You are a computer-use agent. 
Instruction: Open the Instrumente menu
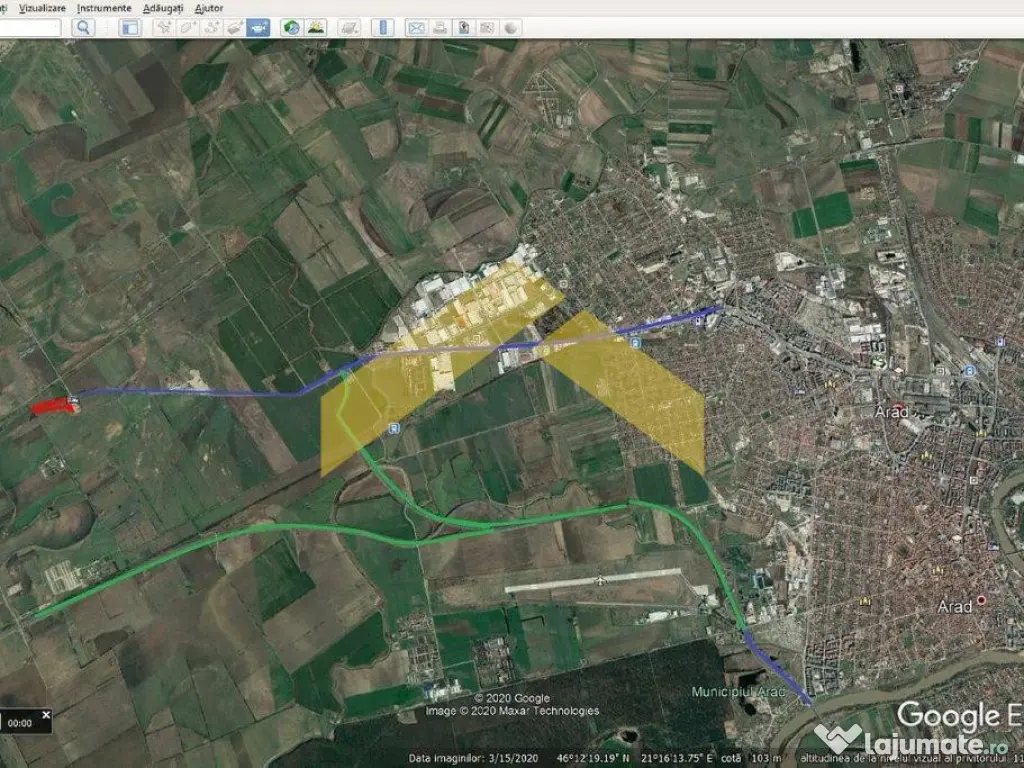click(x=103, y=7)
